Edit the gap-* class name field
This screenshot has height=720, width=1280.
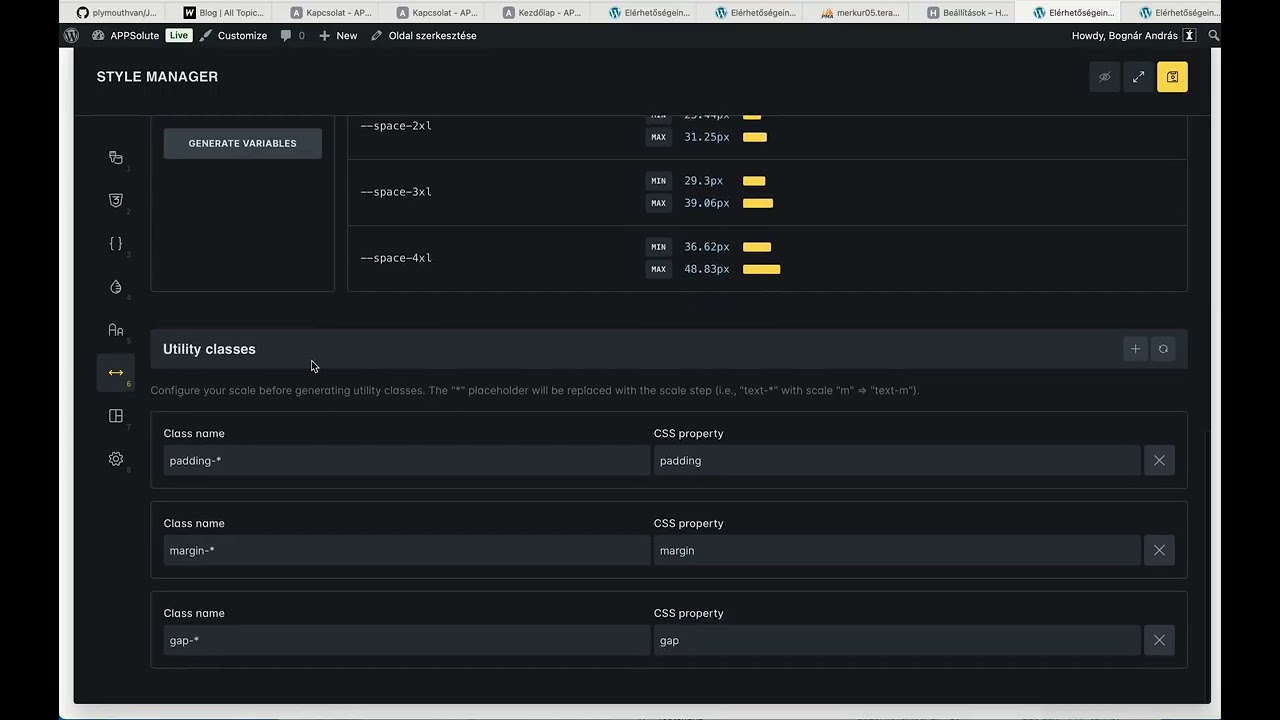[407, 641]
